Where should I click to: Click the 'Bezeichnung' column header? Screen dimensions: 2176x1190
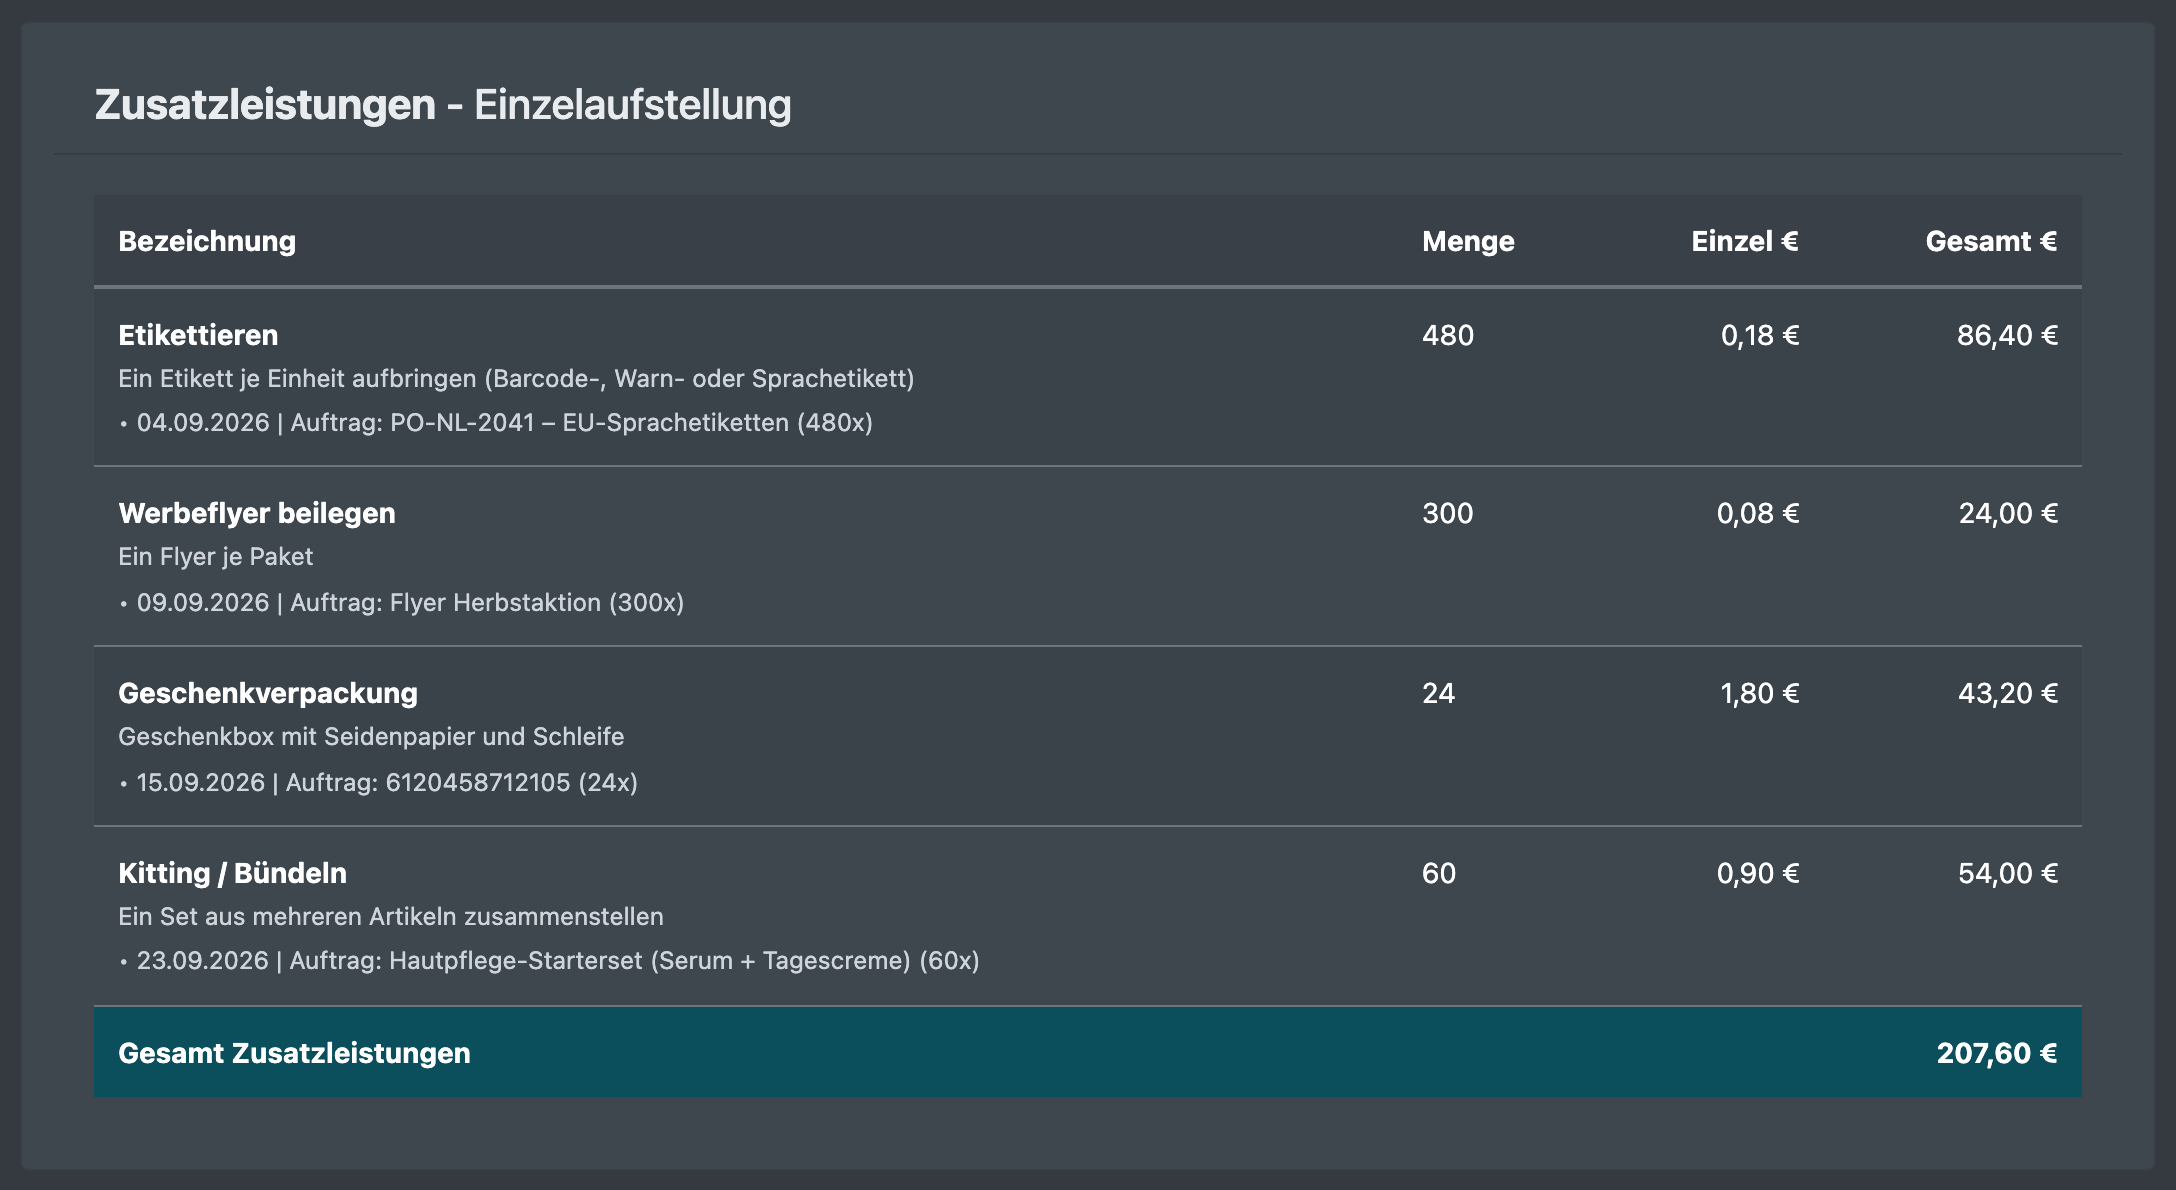coord(207,241)
